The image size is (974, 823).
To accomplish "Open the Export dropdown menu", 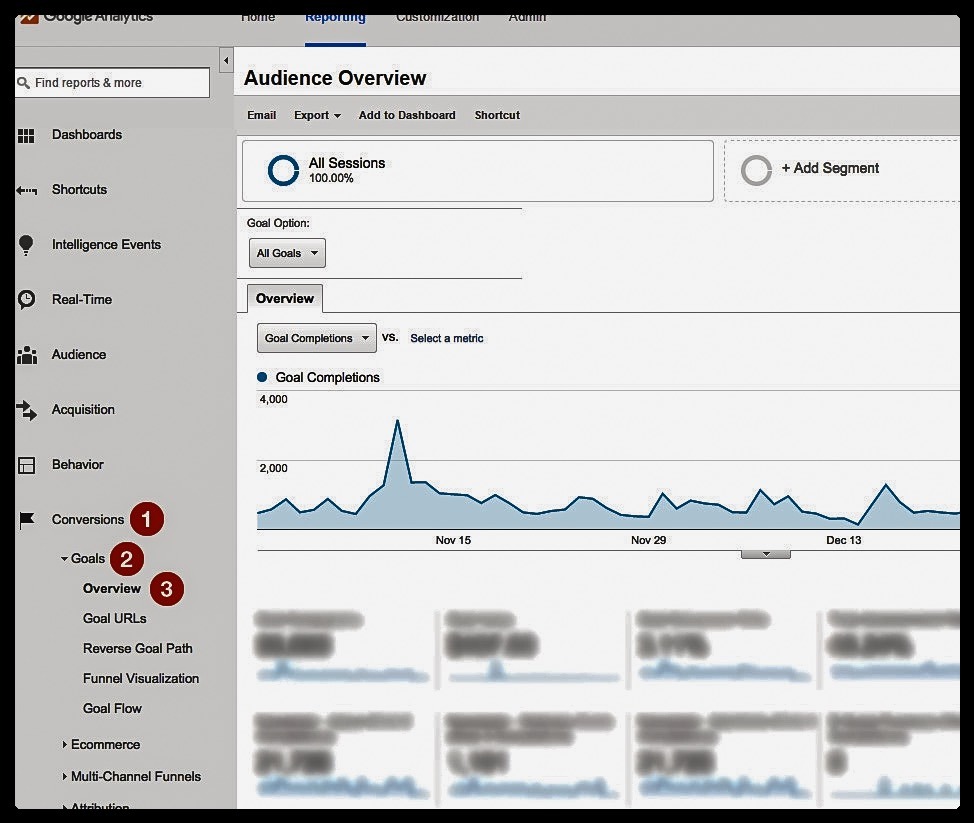I will pyautogui.click(x=317, y=115).
